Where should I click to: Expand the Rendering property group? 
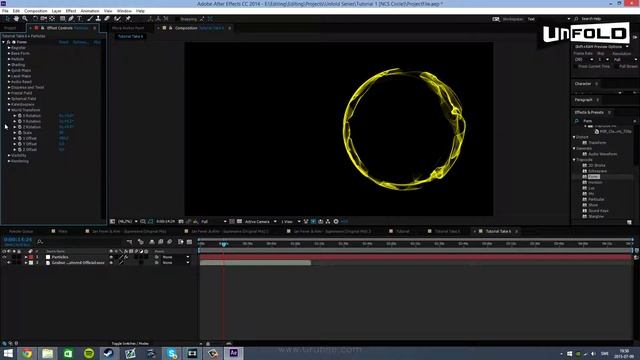tap(9, 161)
